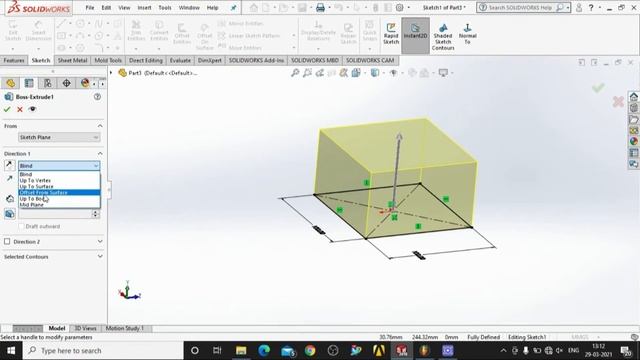Viewport: 640px width, 360px height.
Task: Switch to the SOLIDWORKS Add-Ins tab
Action: click(256, 60)
